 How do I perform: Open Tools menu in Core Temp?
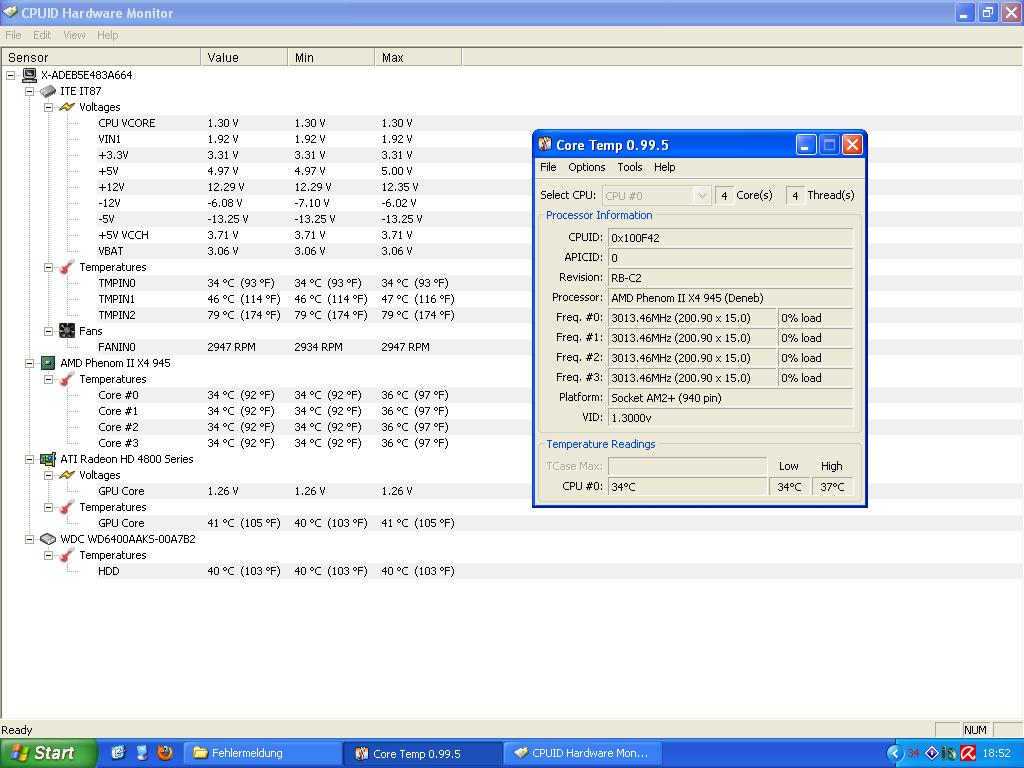tap(630, 167)
